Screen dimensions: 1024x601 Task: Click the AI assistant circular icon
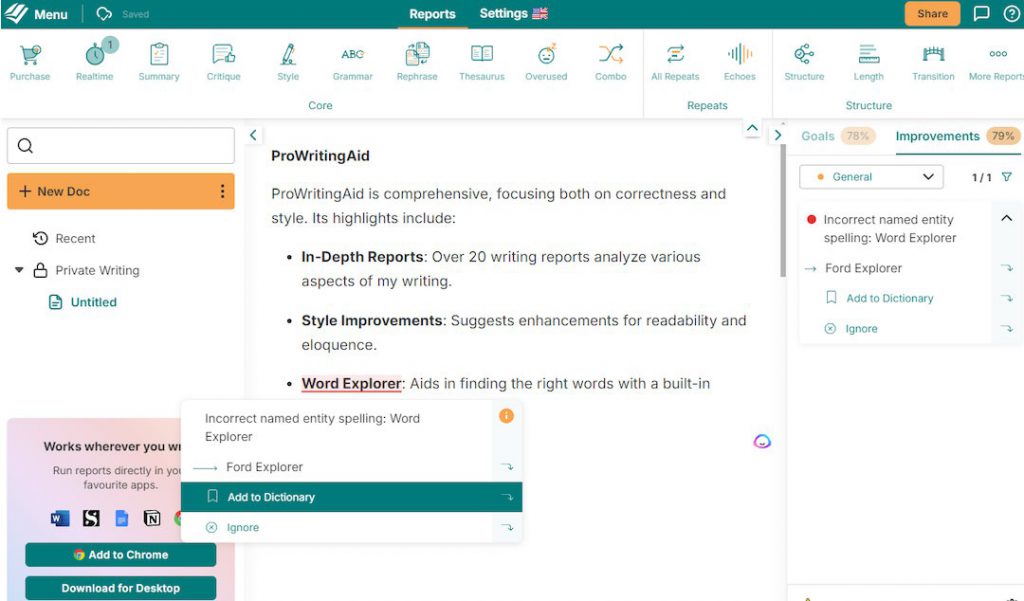coord(761,442)
